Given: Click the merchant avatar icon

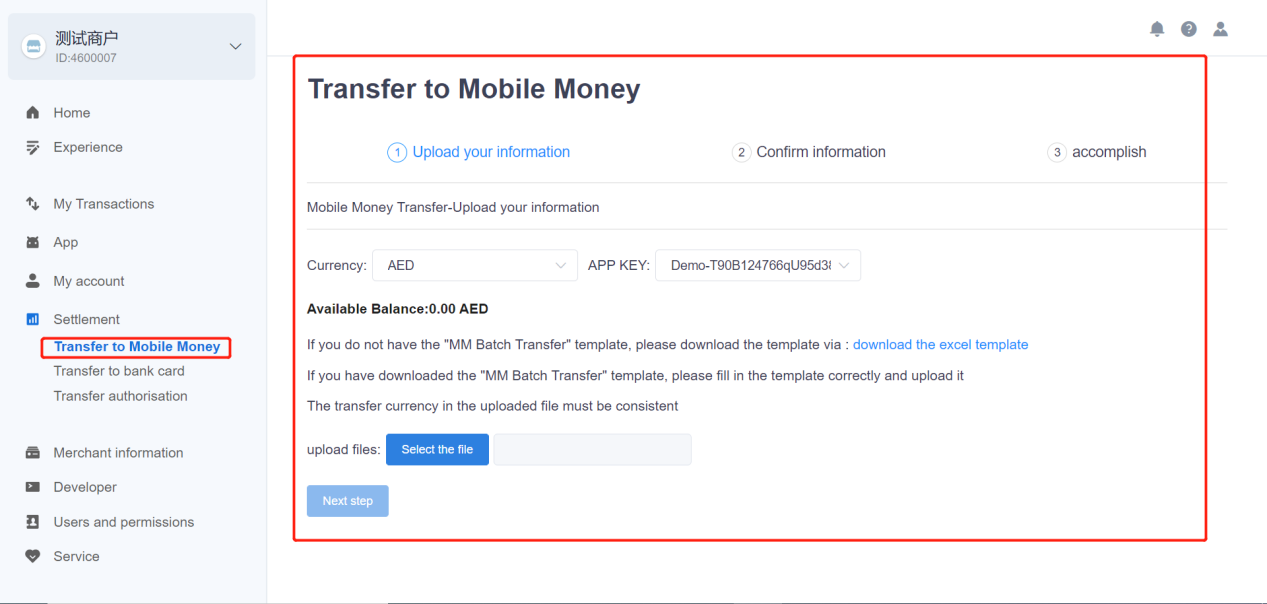Looking at the screenshot, I should point(34,47).
